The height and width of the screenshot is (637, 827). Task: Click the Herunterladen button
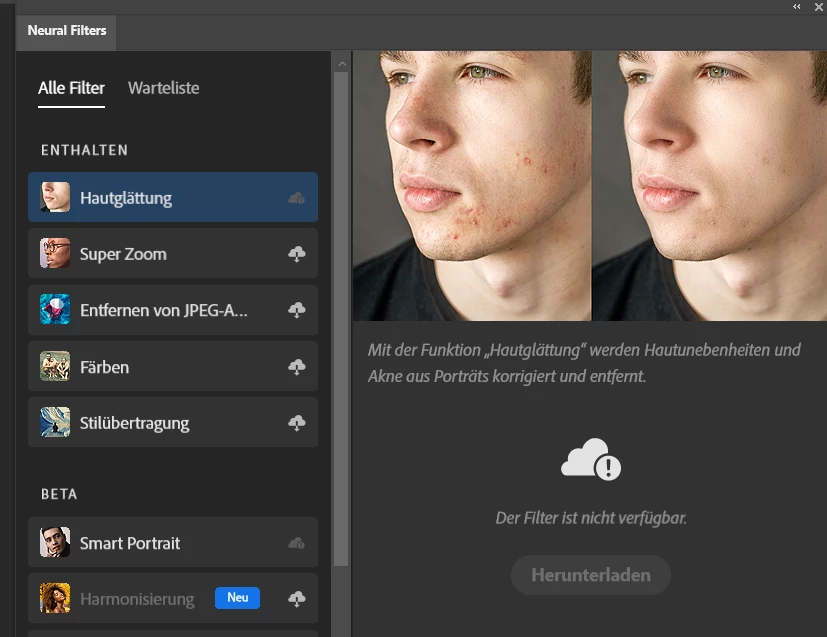pyautogui.click(x=591, y=575)
